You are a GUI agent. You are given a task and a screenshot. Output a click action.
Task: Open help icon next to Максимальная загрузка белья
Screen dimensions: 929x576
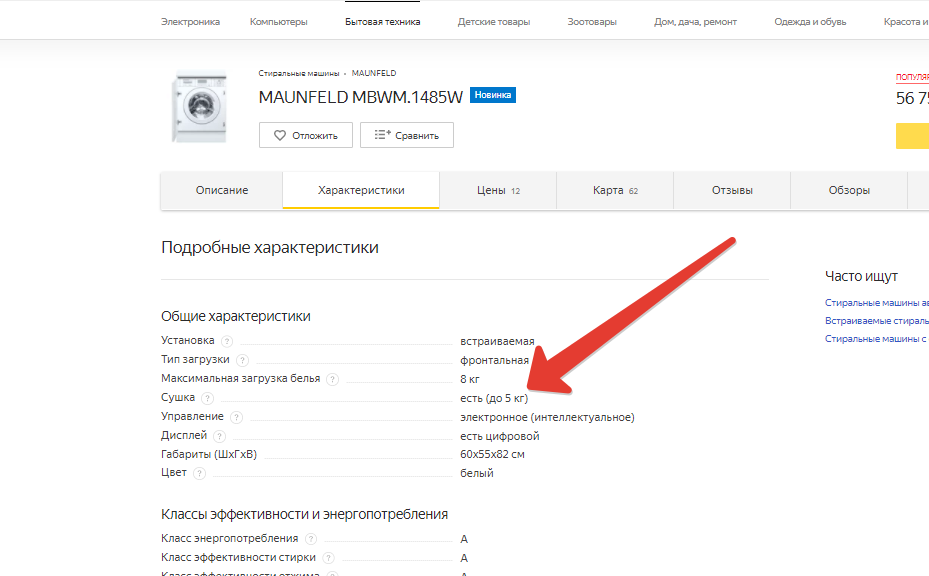pyautogui.click(x=333, y=379)
